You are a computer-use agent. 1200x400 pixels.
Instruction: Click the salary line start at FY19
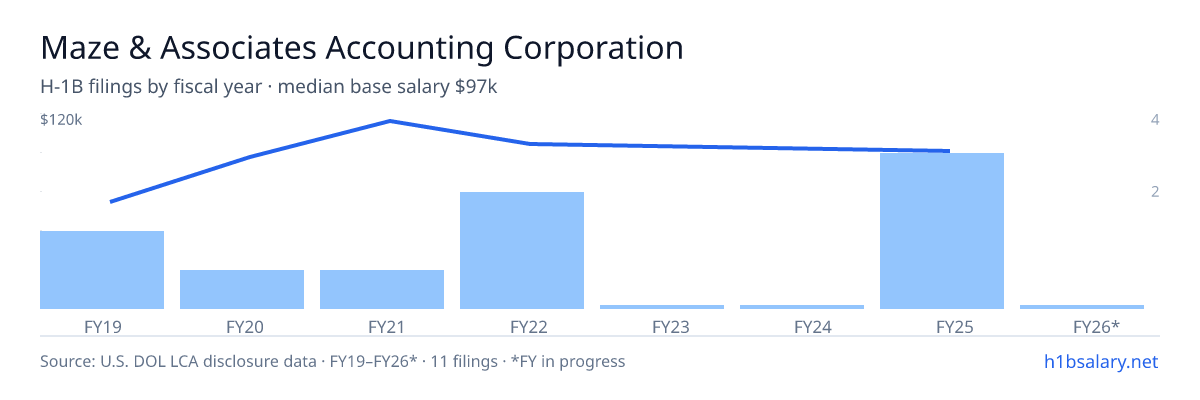coord(111,202)
